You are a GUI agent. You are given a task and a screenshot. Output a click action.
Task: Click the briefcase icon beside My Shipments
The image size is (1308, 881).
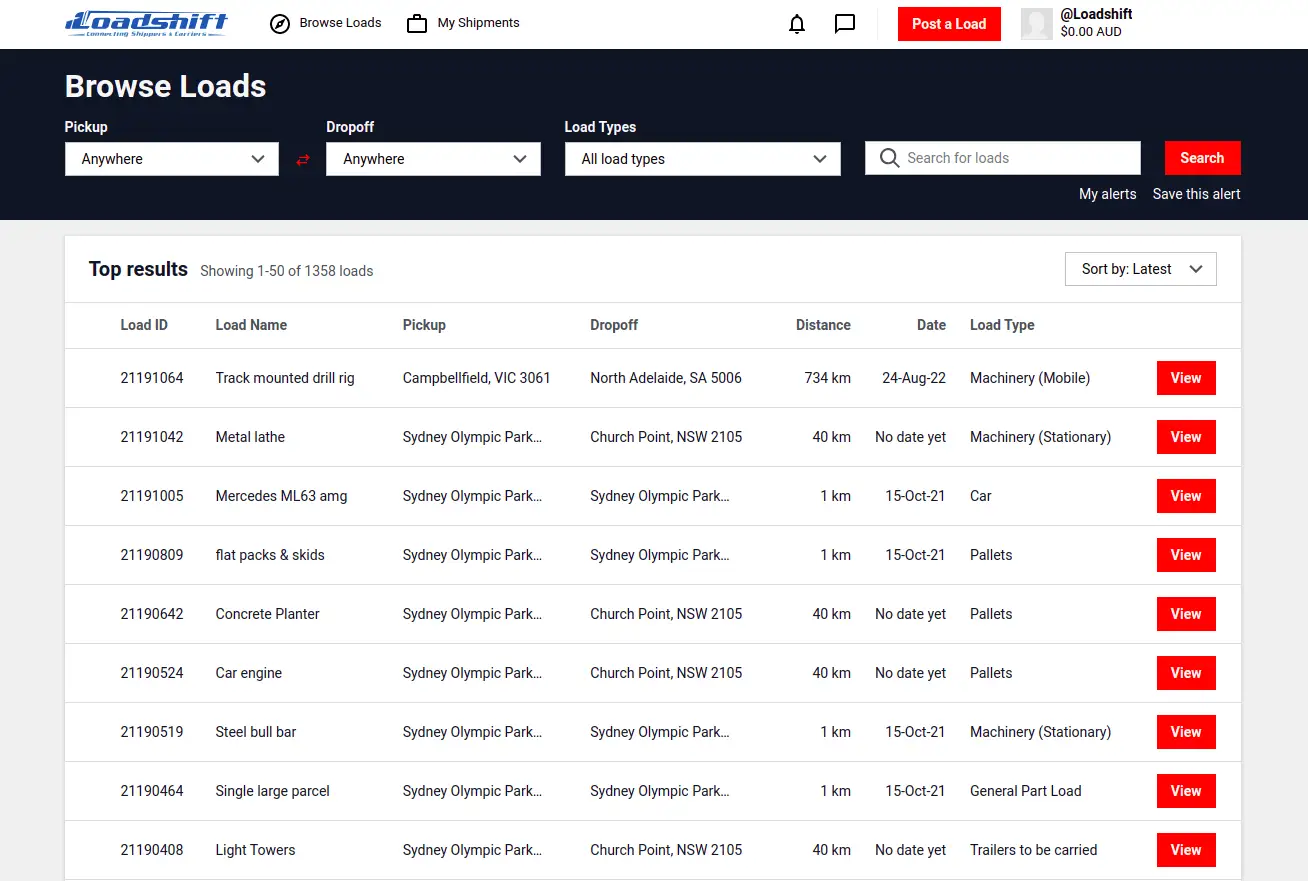point(417,24)
